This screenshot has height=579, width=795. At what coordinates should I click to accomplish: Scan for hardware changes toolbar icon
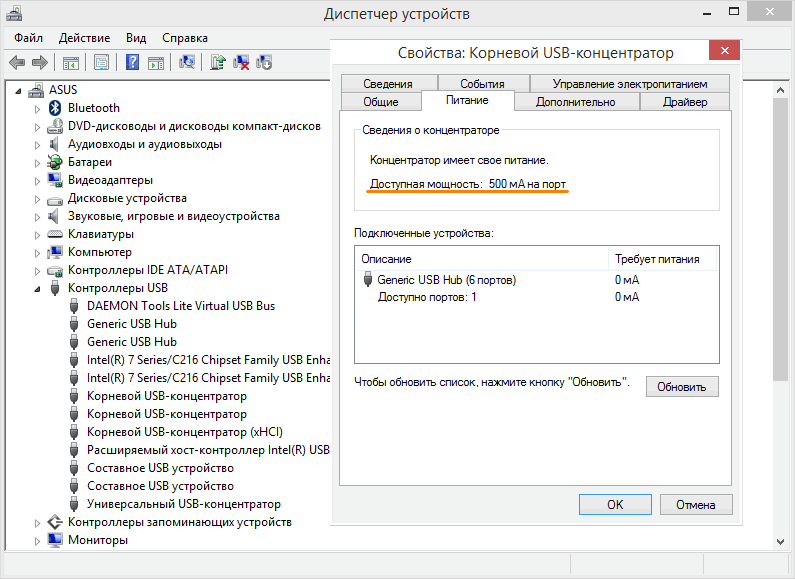(x=187, y=62)
